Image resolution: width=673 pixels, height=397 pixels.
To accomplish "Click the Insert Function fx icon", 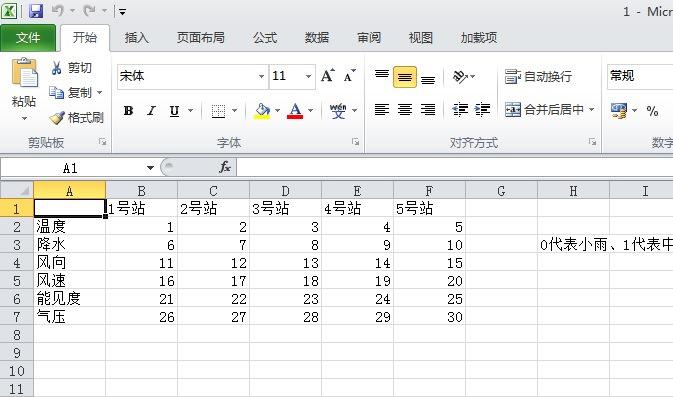I will 225,167.
